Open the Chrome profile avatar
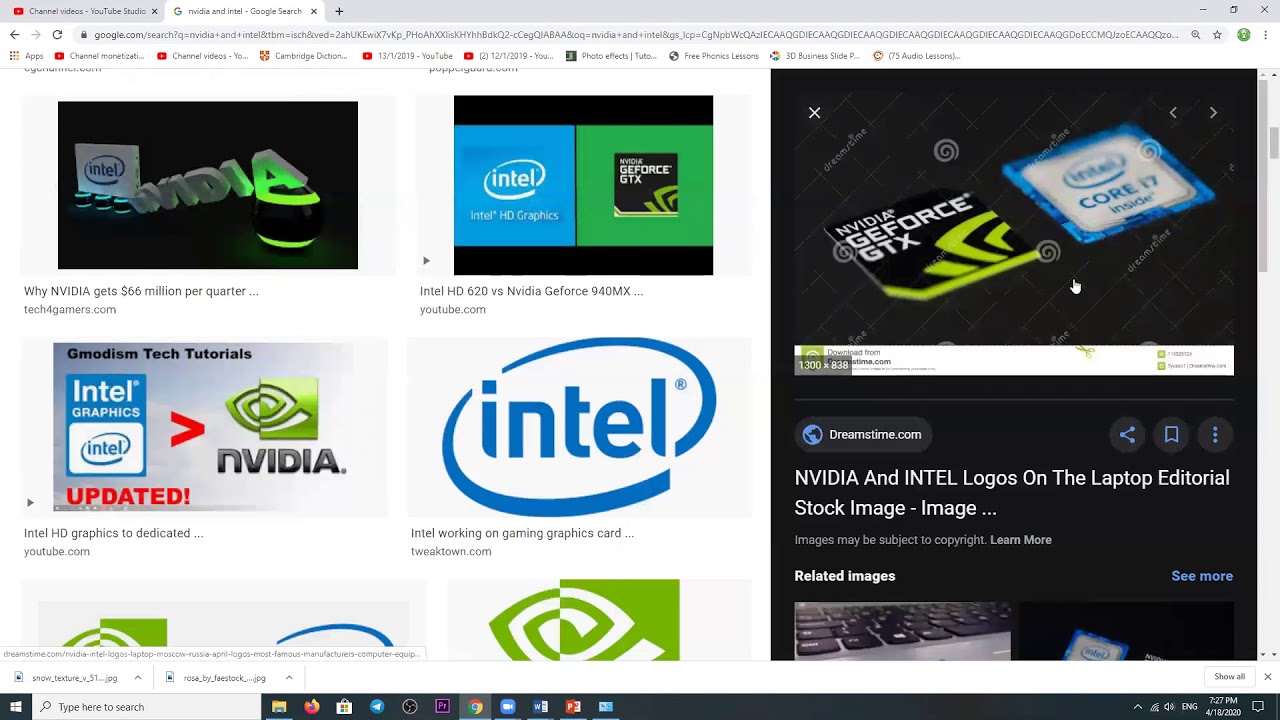Image resolution: width=1280 pixels, height=720 pixels. 1244,34
